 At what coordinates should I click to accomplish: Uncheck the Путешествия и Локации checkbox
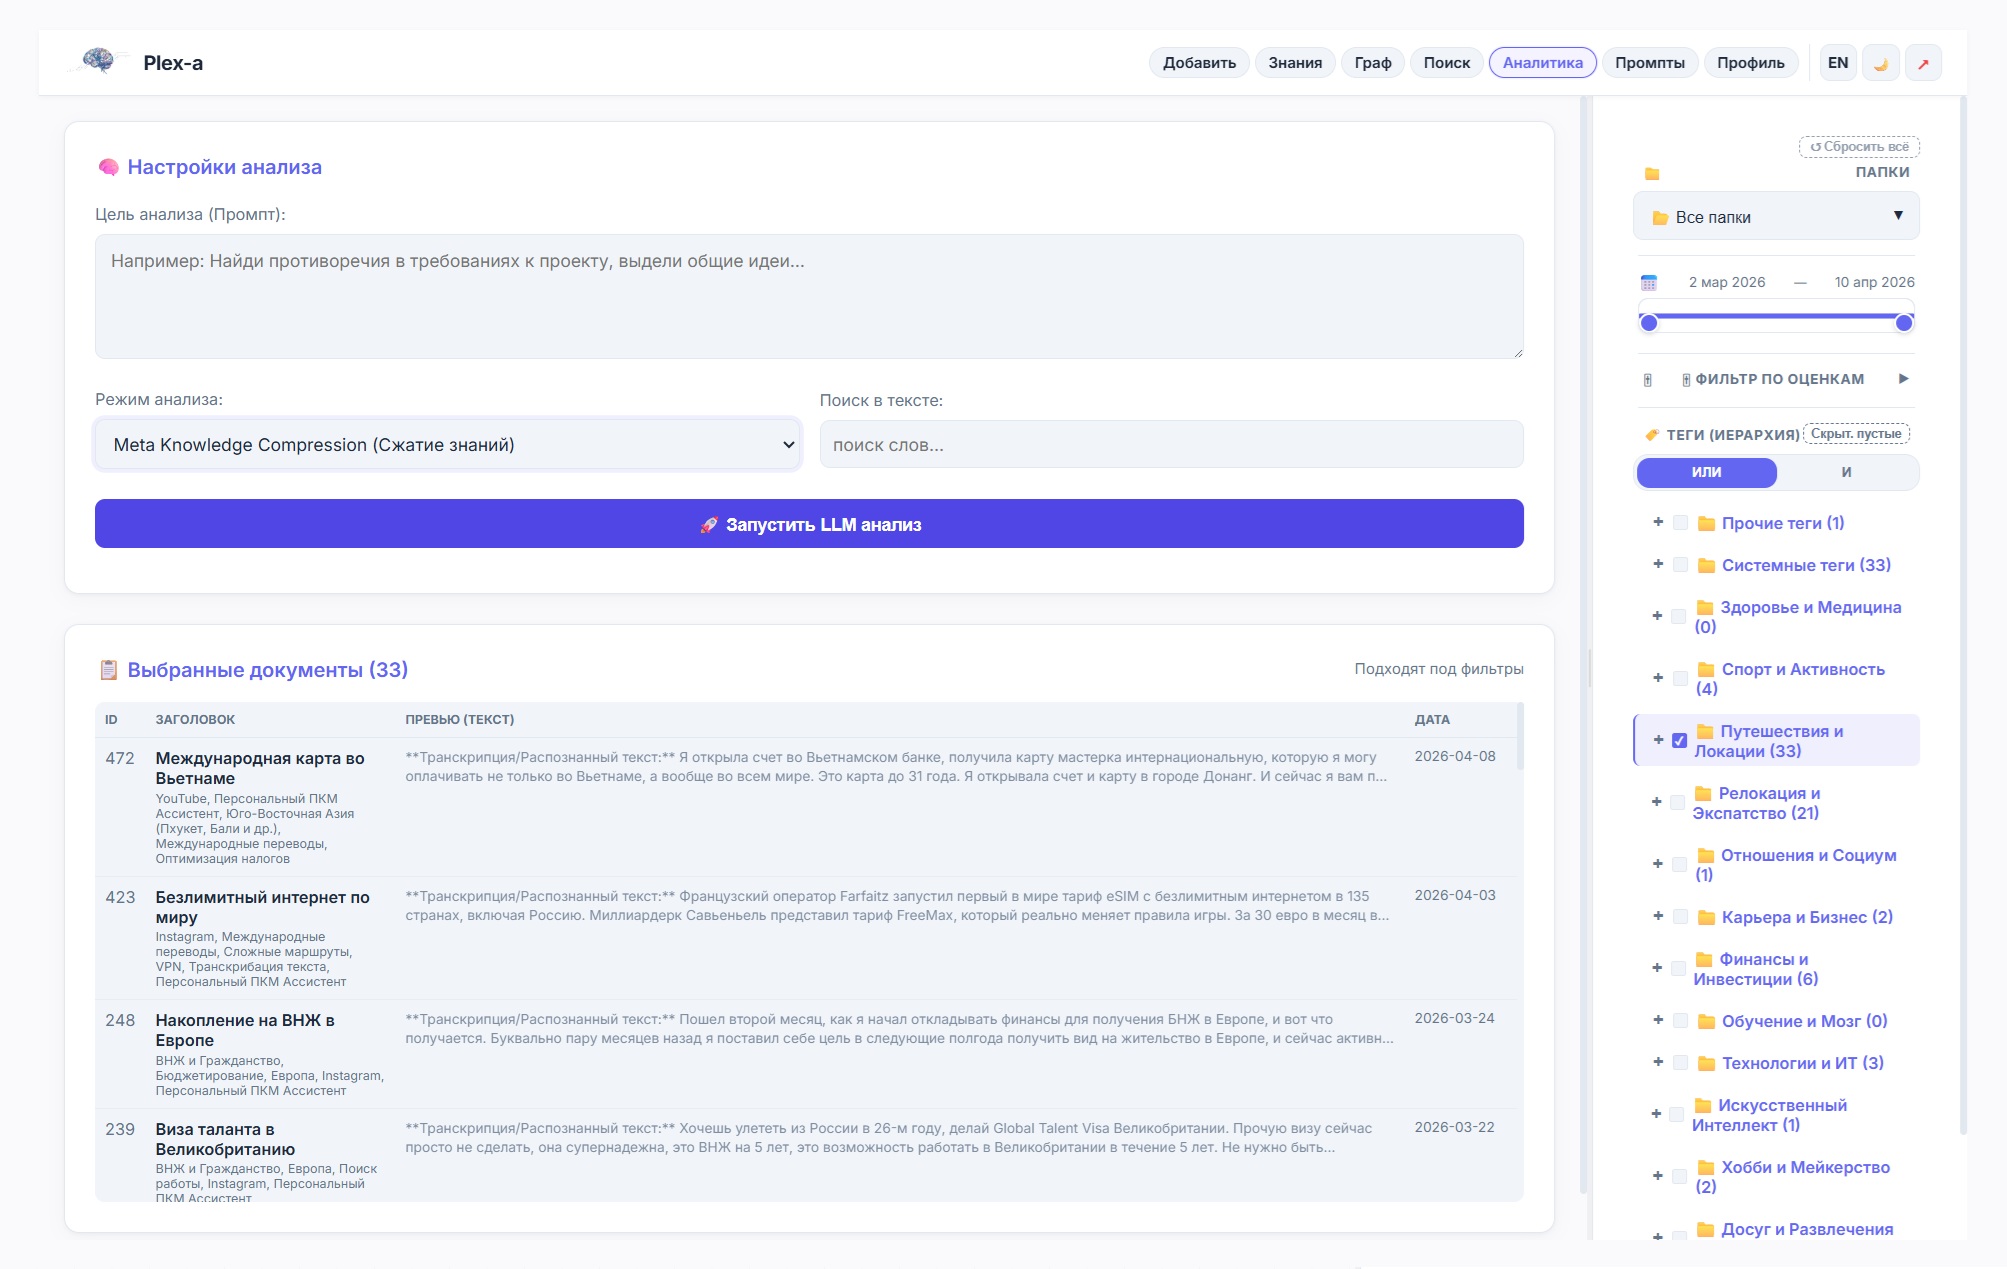click(x=1680, y=741)
